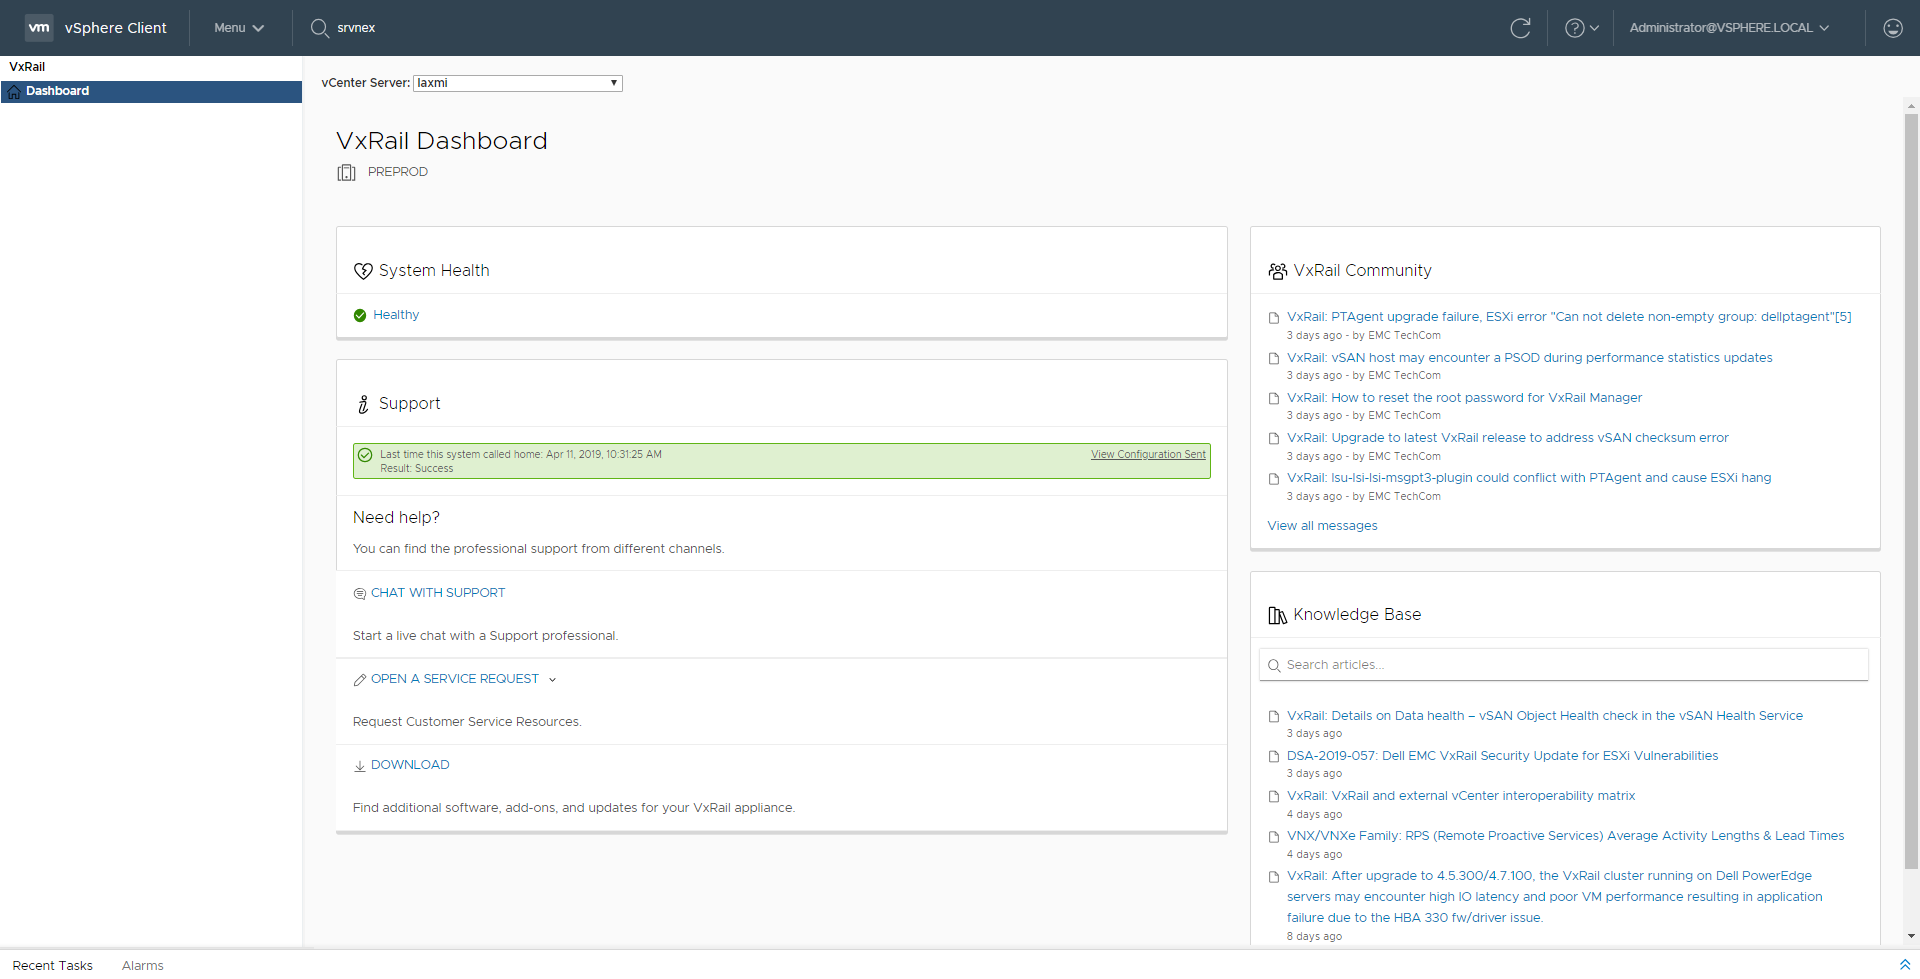Open the vCenter Server dropdown

517,83
